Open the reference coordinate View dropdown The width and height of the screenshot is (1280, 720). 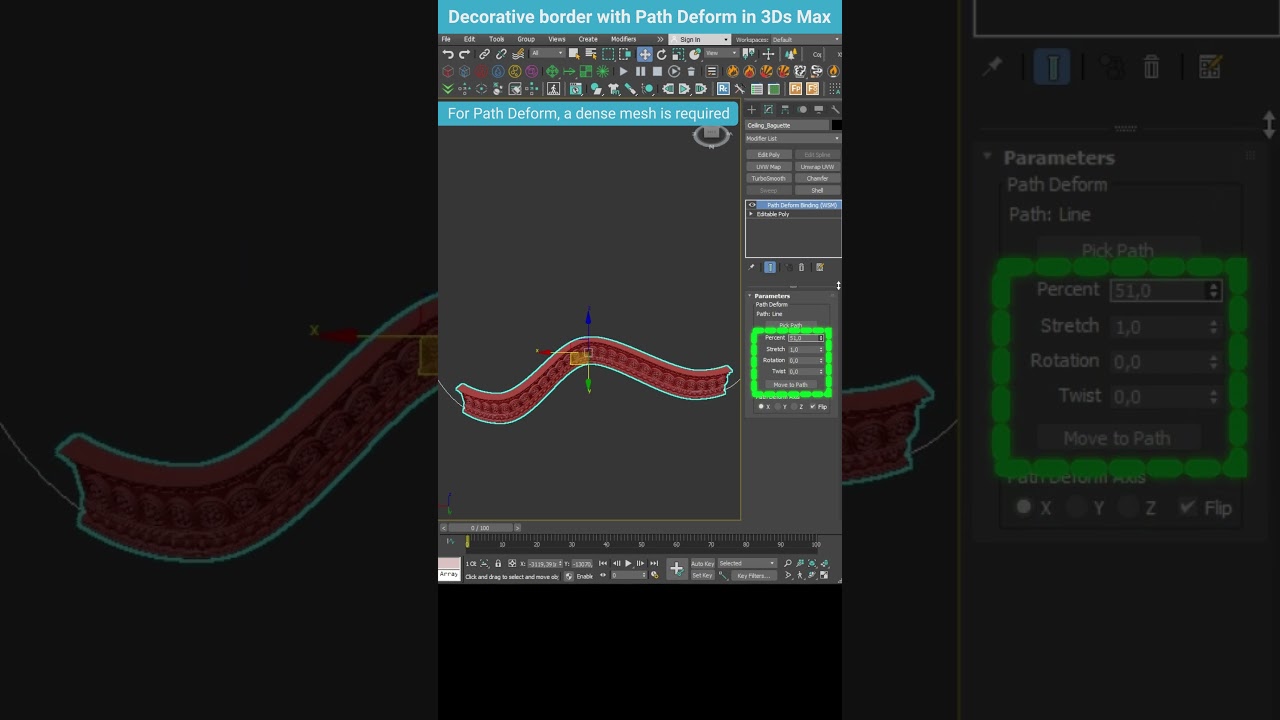point(723,53)
